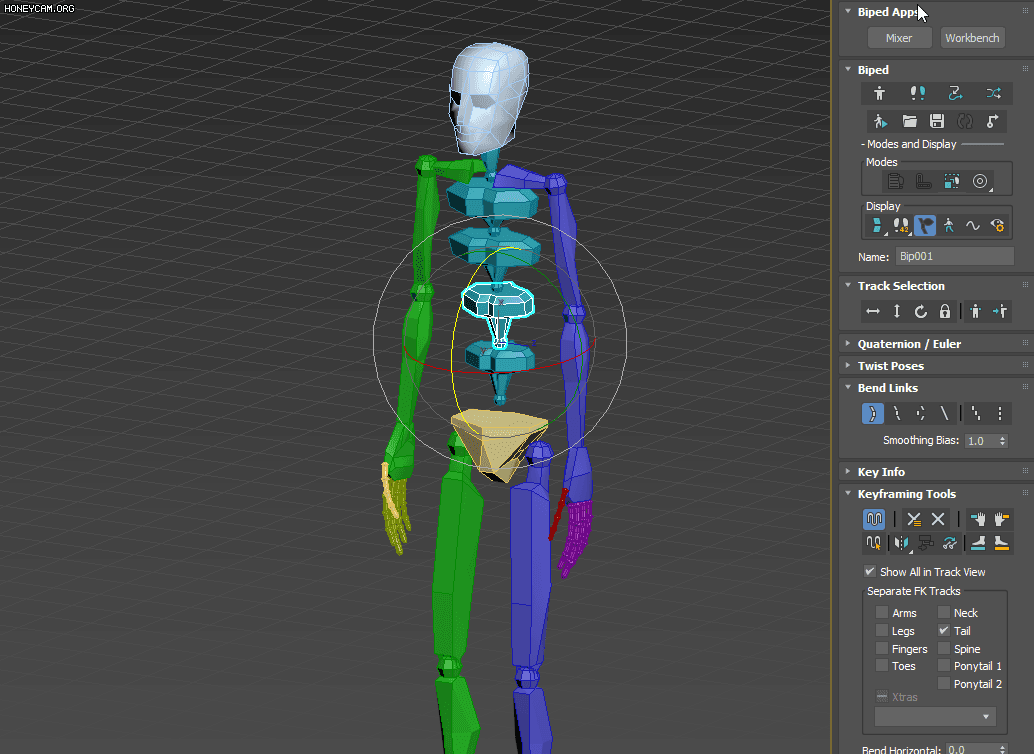Click Anchor Left Arm hand icon
This screenshot has width=1034, height=754.
tap(1001, 519)
